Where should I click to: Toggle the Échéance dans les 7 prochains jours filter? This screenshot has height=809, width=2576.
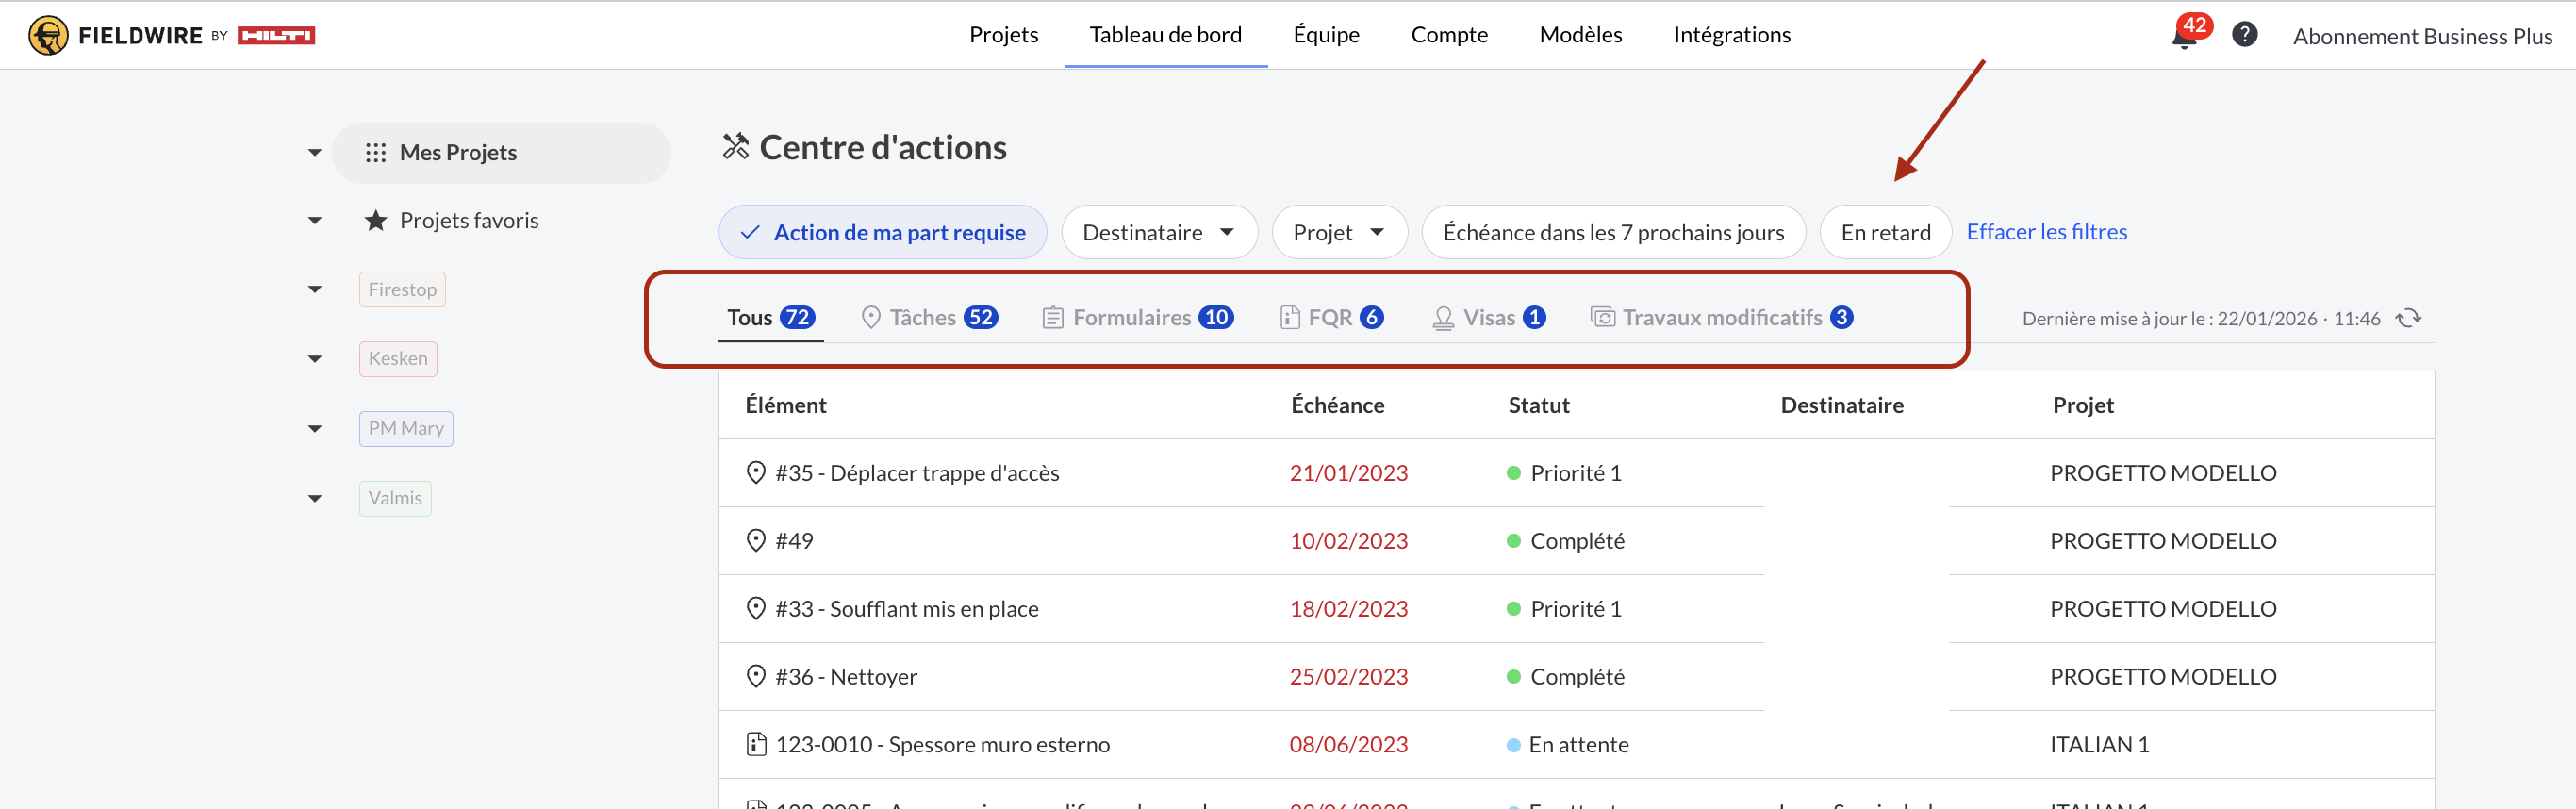pyautogui.click(x=1613, y=233)
